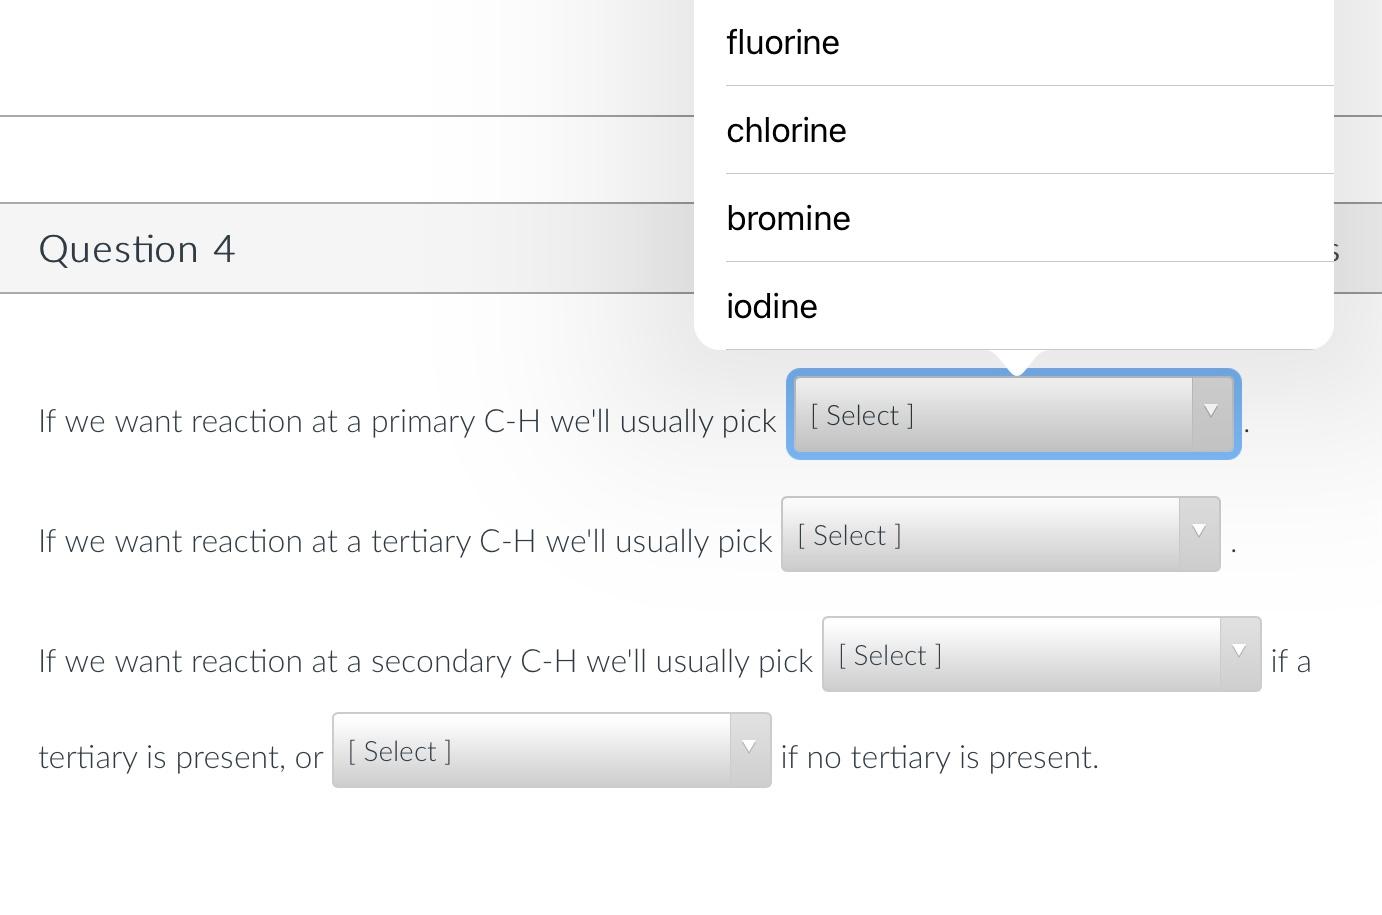Click the primary C-H sentence text
The width and height of the screenshot is (1382, 915).
click(x=407, y=422)
